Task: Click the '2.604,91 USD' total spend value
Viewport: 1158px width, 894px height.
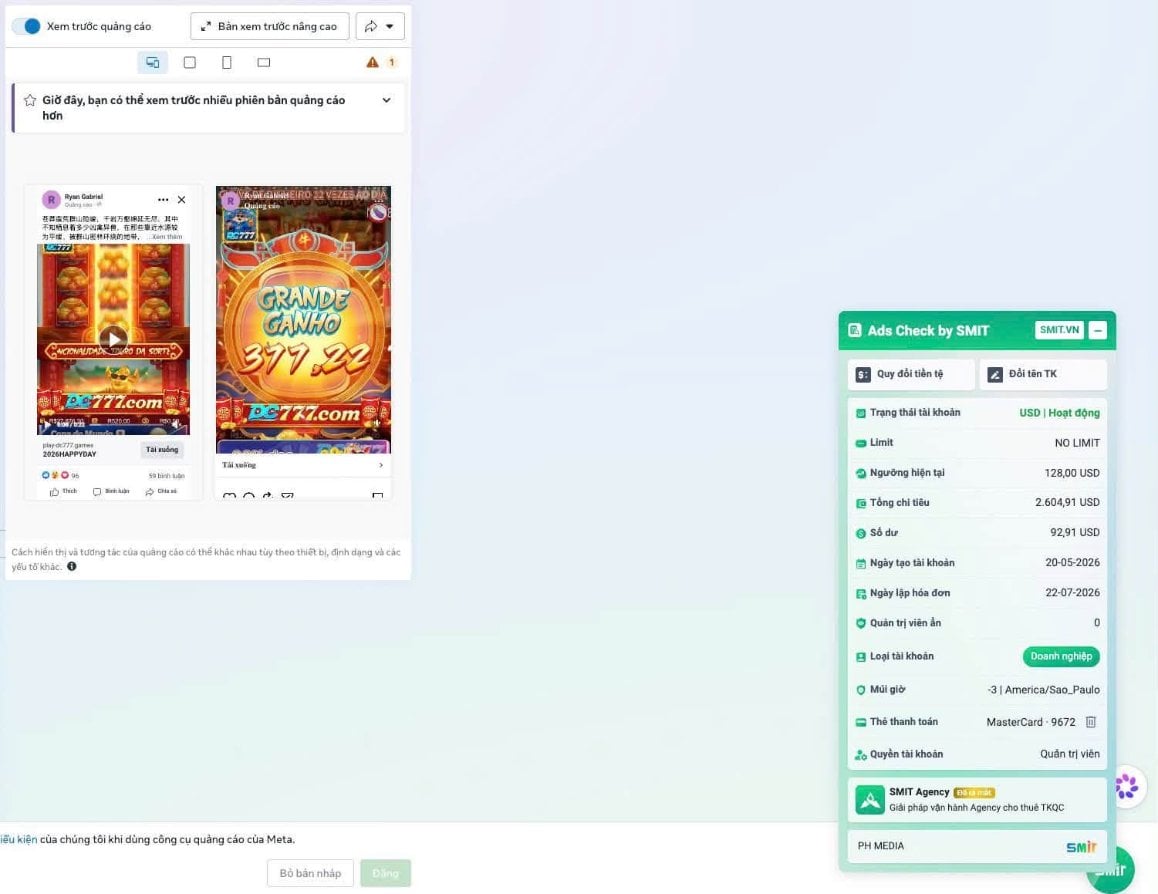Action: [x=1067, y=502]
